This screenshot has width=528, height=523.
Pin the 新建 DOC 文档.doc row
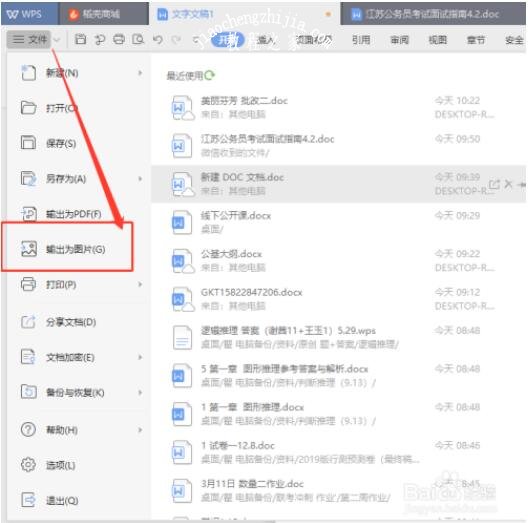tap(522, 185)
